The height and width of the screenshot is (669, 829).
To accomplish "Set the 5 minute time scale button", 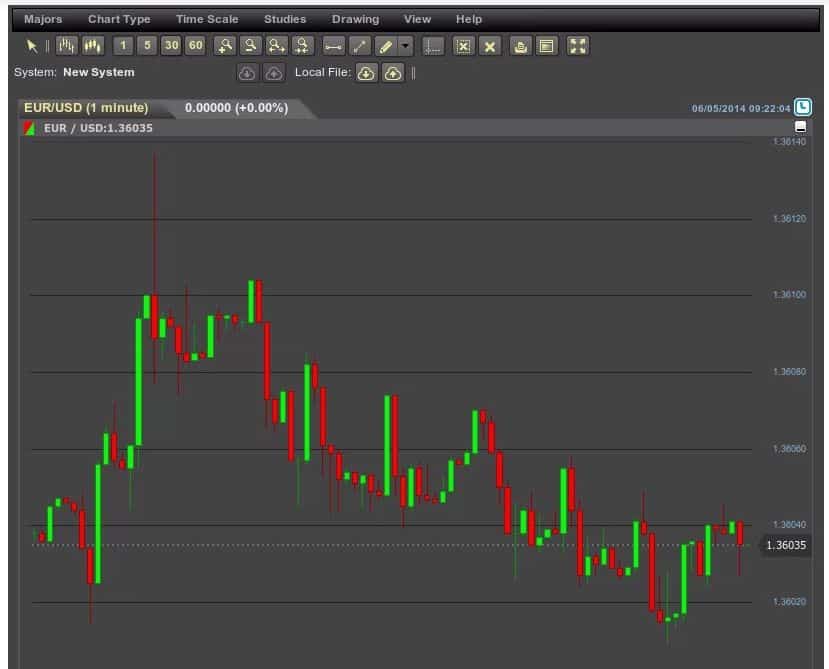I will click(x=147, y=46).
